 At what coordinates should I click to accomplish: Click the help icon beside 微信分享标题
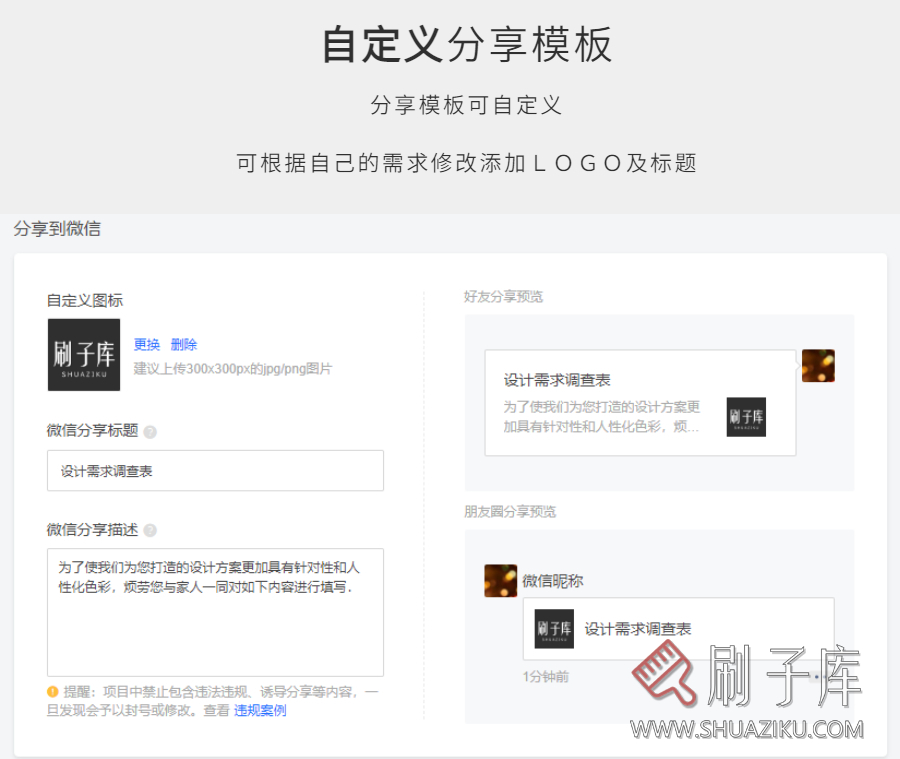148,431
